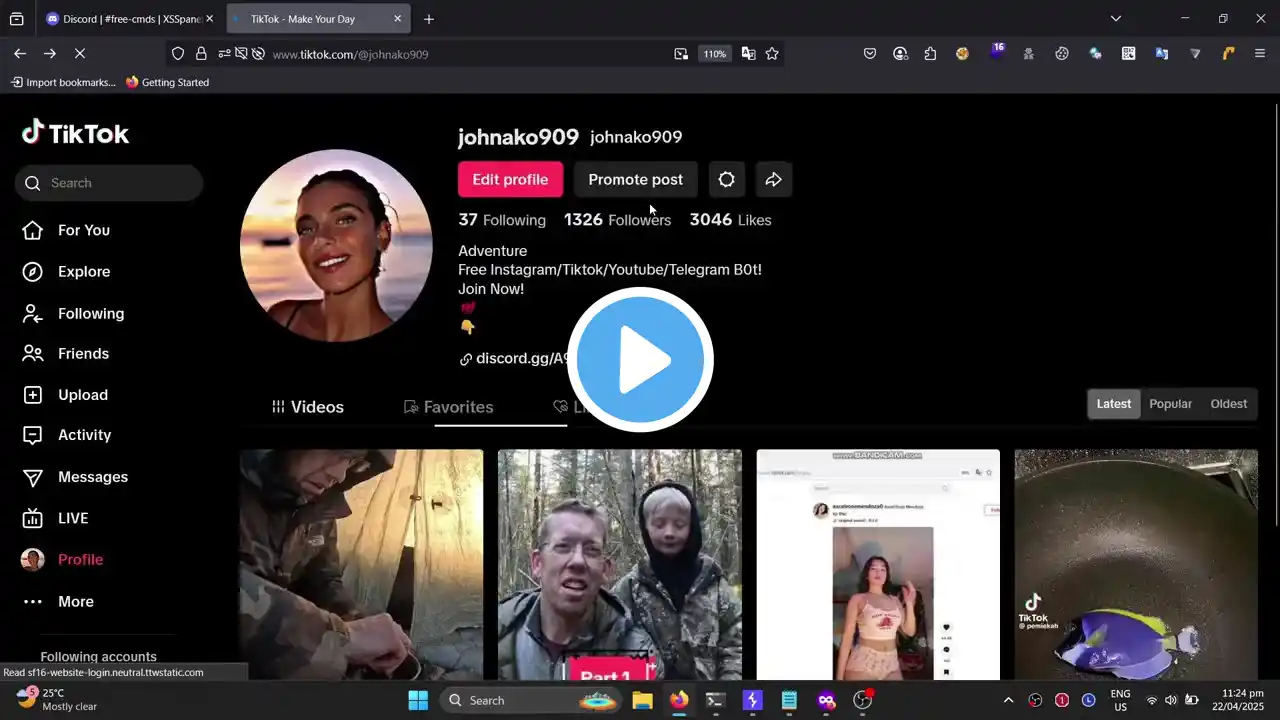The image size is (1280, 720).
Task: Open the Firefox extensions puzzle icon
Action: pos(931,54)
